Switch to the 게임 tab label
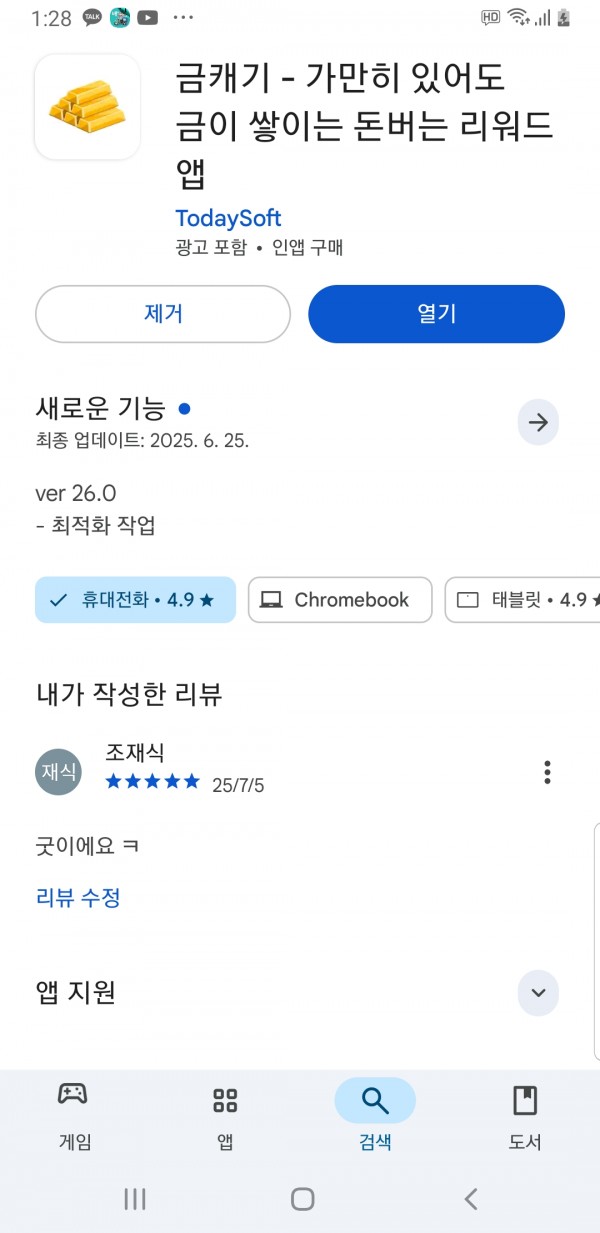600x1233 pixels. coord(75,1142)
